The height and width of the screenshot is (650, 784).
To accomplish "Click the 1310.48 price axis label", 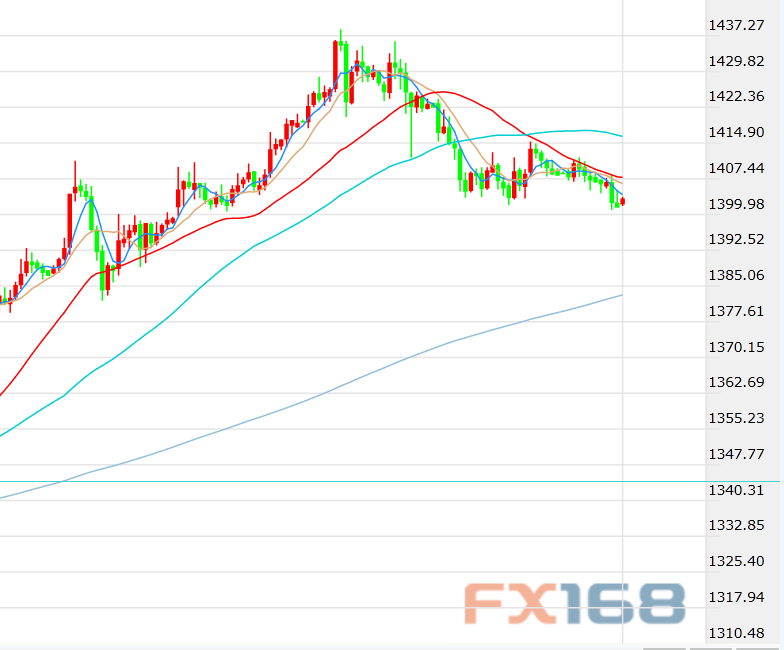I will [x=735, y=633].
